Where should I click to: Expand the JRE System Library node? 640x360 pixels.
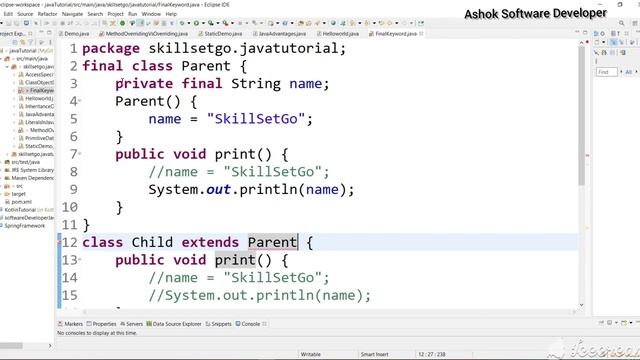[x=2, y=170]
